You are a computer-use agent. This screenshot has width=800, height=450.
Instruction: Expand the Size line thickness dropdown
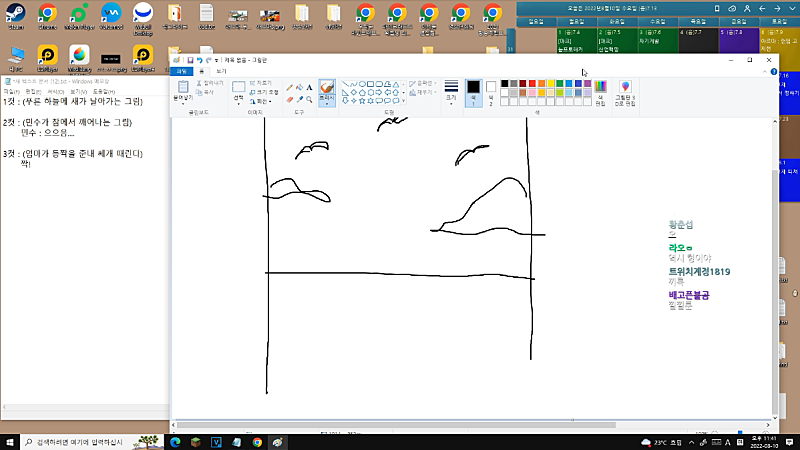tap(451, 92)
